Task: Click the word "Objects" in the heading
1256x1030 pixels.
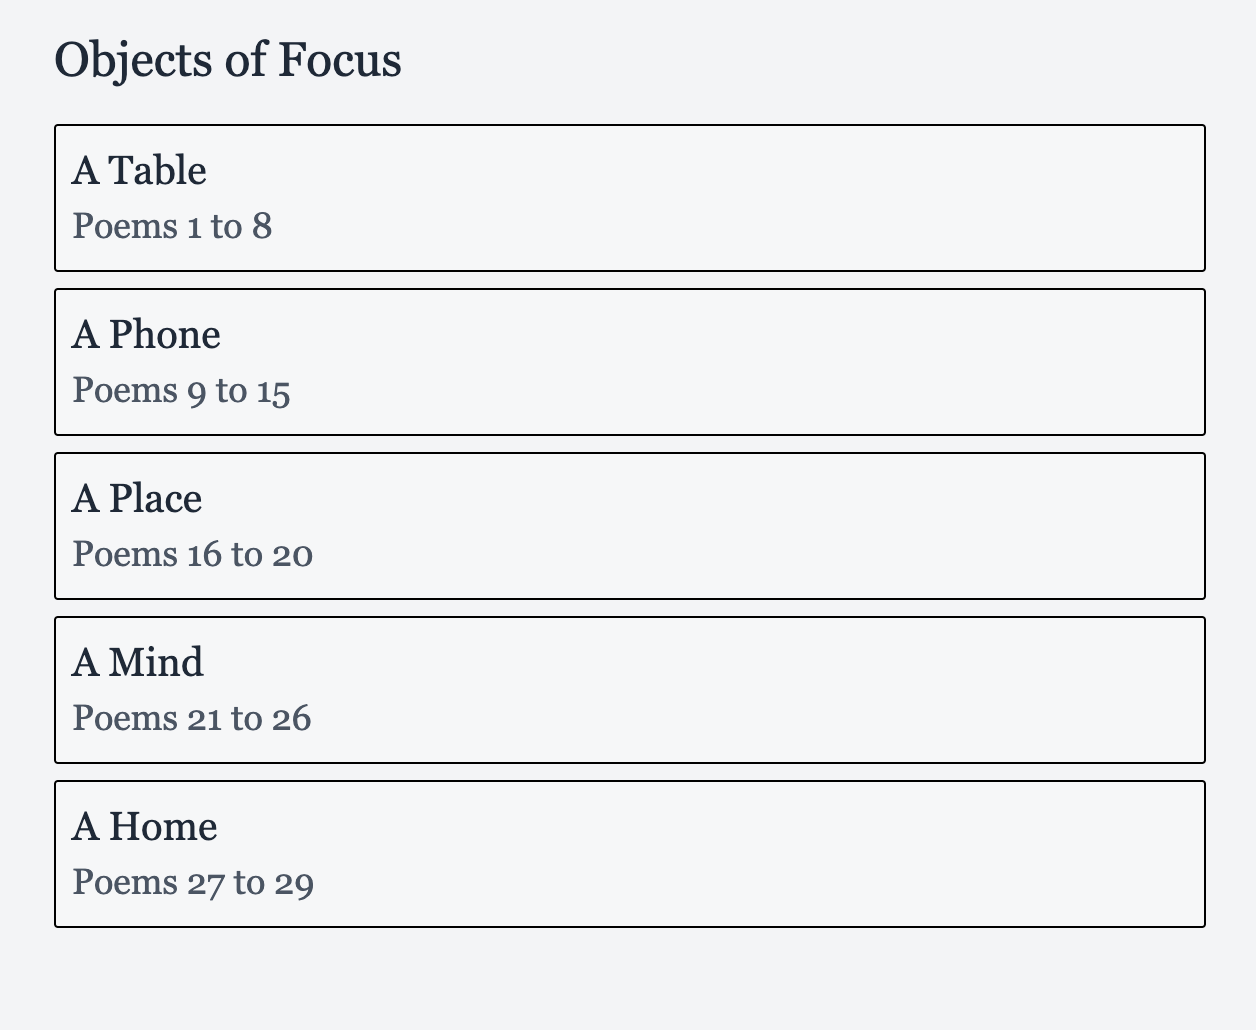Action: click(134, 60)
